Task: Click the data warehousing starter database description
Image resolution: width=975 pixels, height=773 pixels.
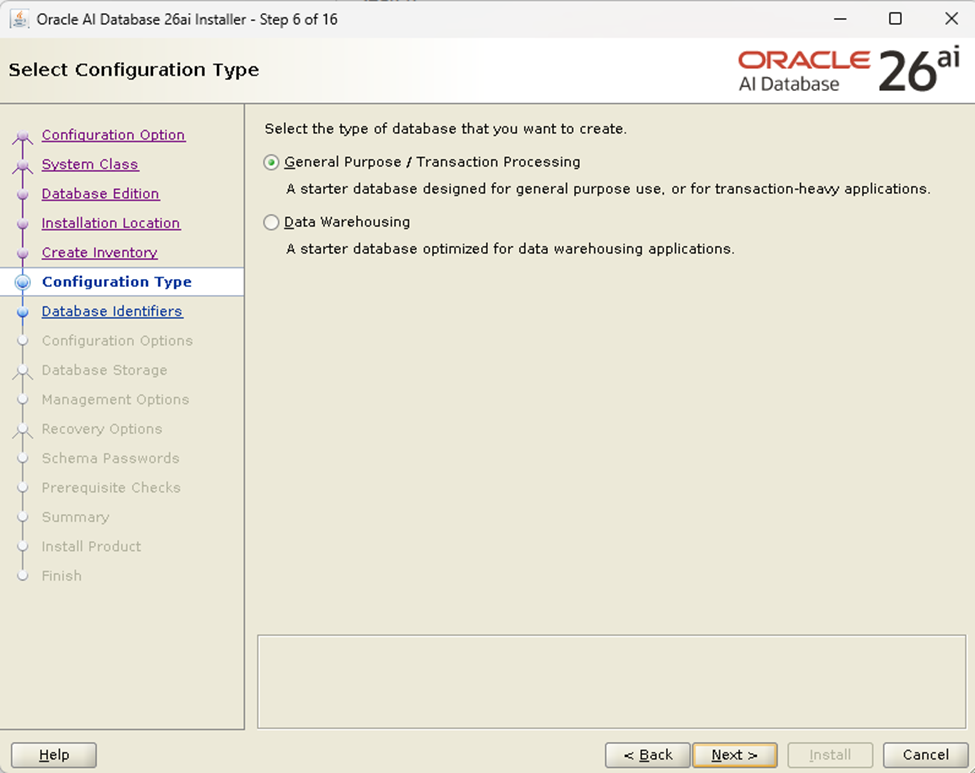Action: click(x=510, y=249)
